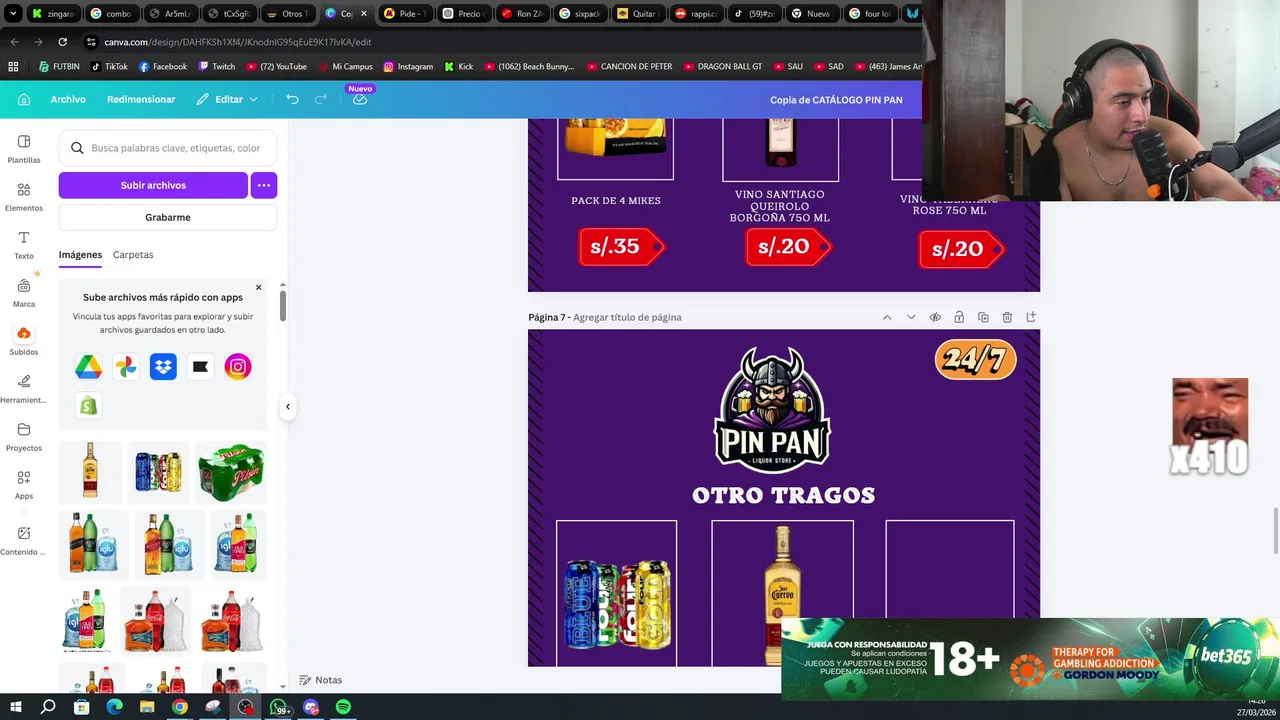Open the Mi Campus bookmark
The width and height of the screenshot is (1280, 720).
pyautogui.click(x=345, y=67)
